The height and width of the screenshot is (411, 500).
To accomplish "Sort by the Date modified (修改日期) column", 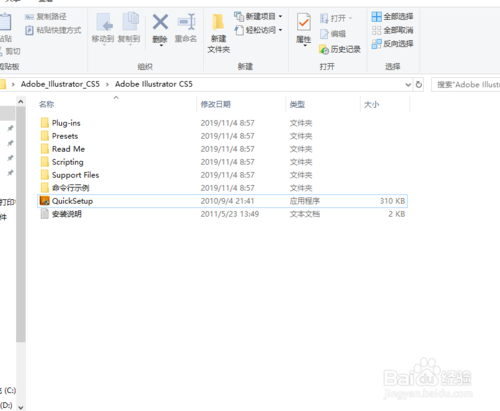I will coord(216,104).
